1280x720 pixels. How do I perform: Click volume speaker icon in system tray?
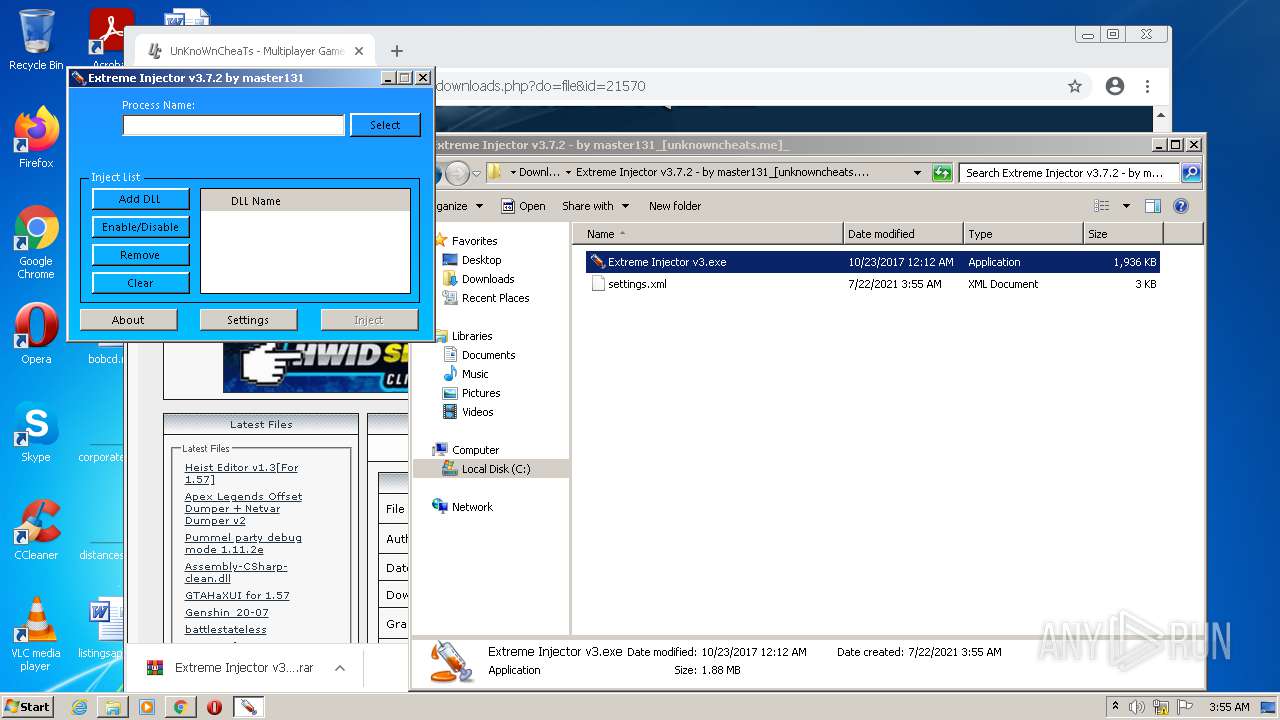[1137, 707]
